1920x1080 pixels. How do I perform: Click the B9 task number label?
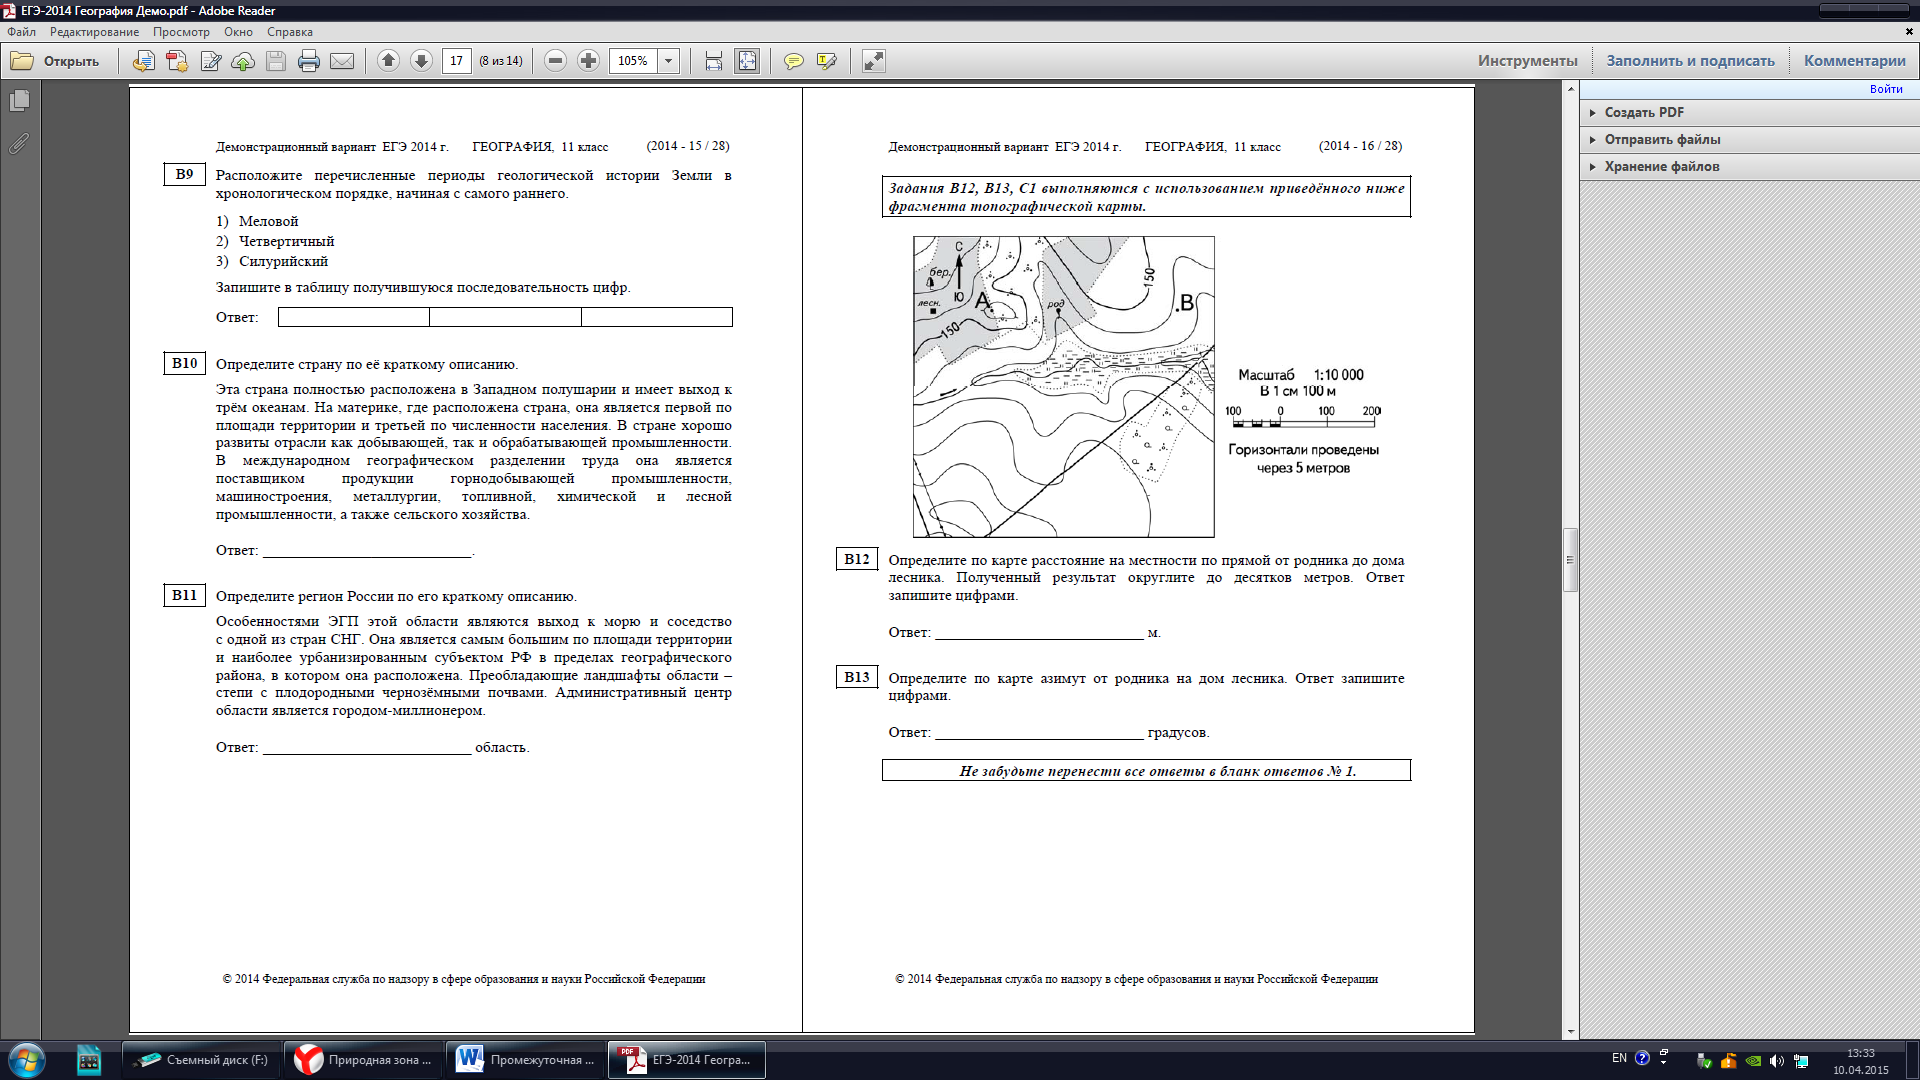pyautogui.click(x=184, y=174)
